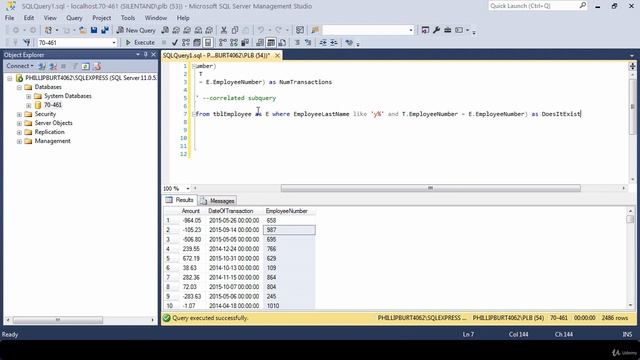Click the editor zoom 100 % dropdown

187,189
